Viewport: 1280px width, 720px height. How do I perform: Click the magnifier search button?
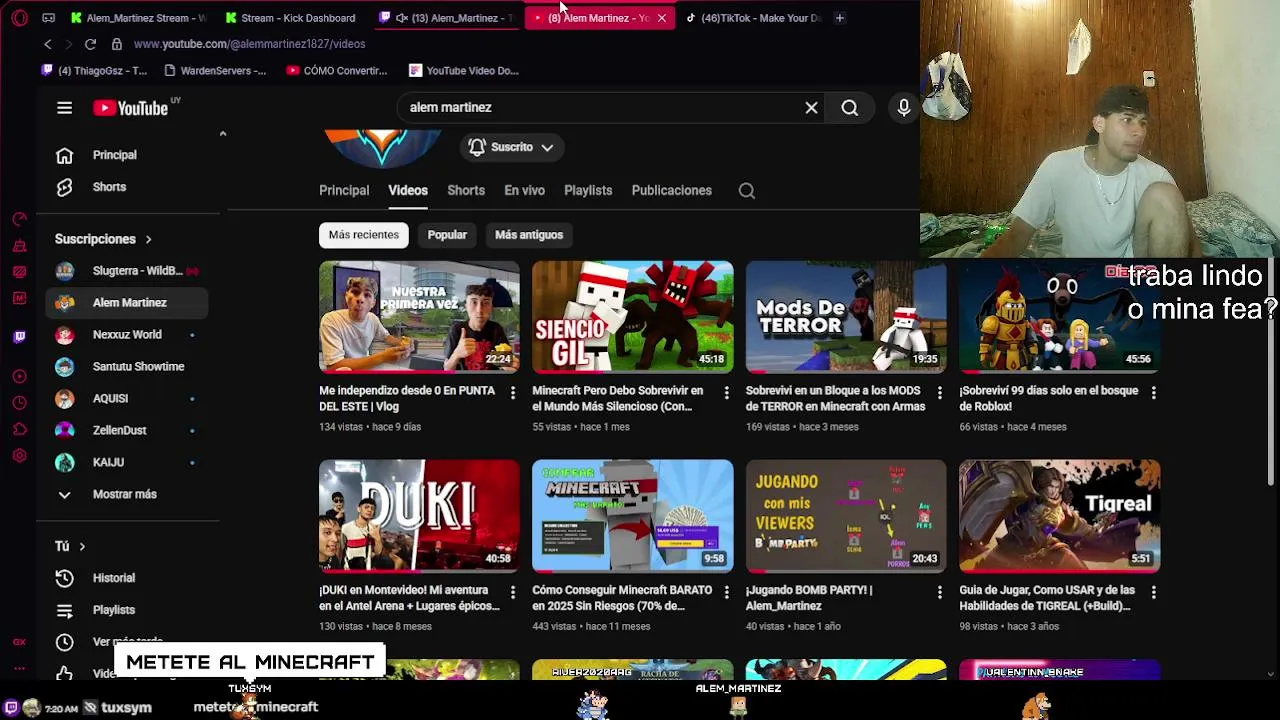point(849,108)
